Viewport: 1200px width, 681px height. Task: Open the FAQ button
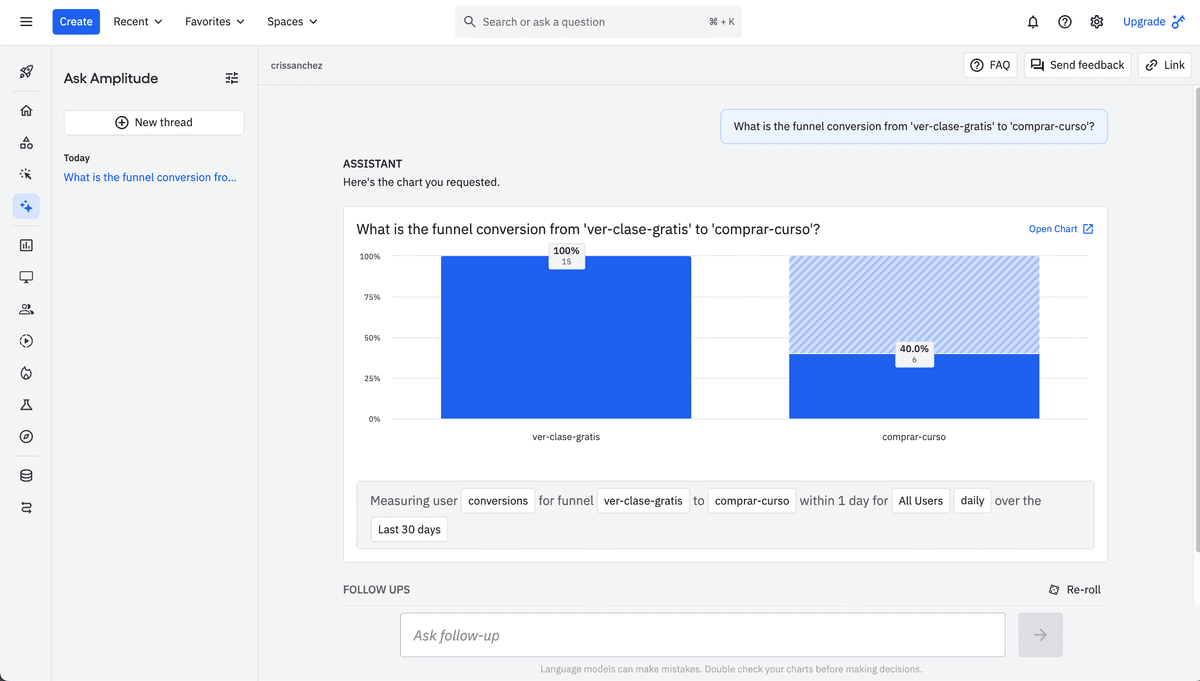[990, 65]
